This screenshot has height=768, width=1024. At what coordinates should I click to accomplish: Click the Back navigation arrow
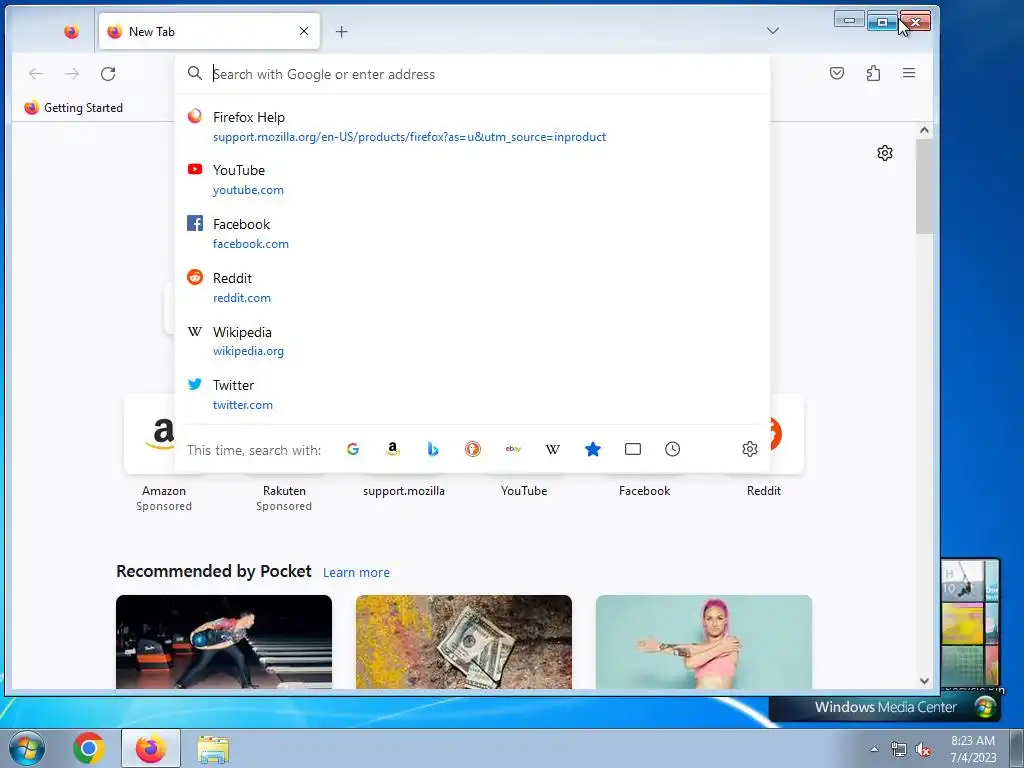[36, 74]
